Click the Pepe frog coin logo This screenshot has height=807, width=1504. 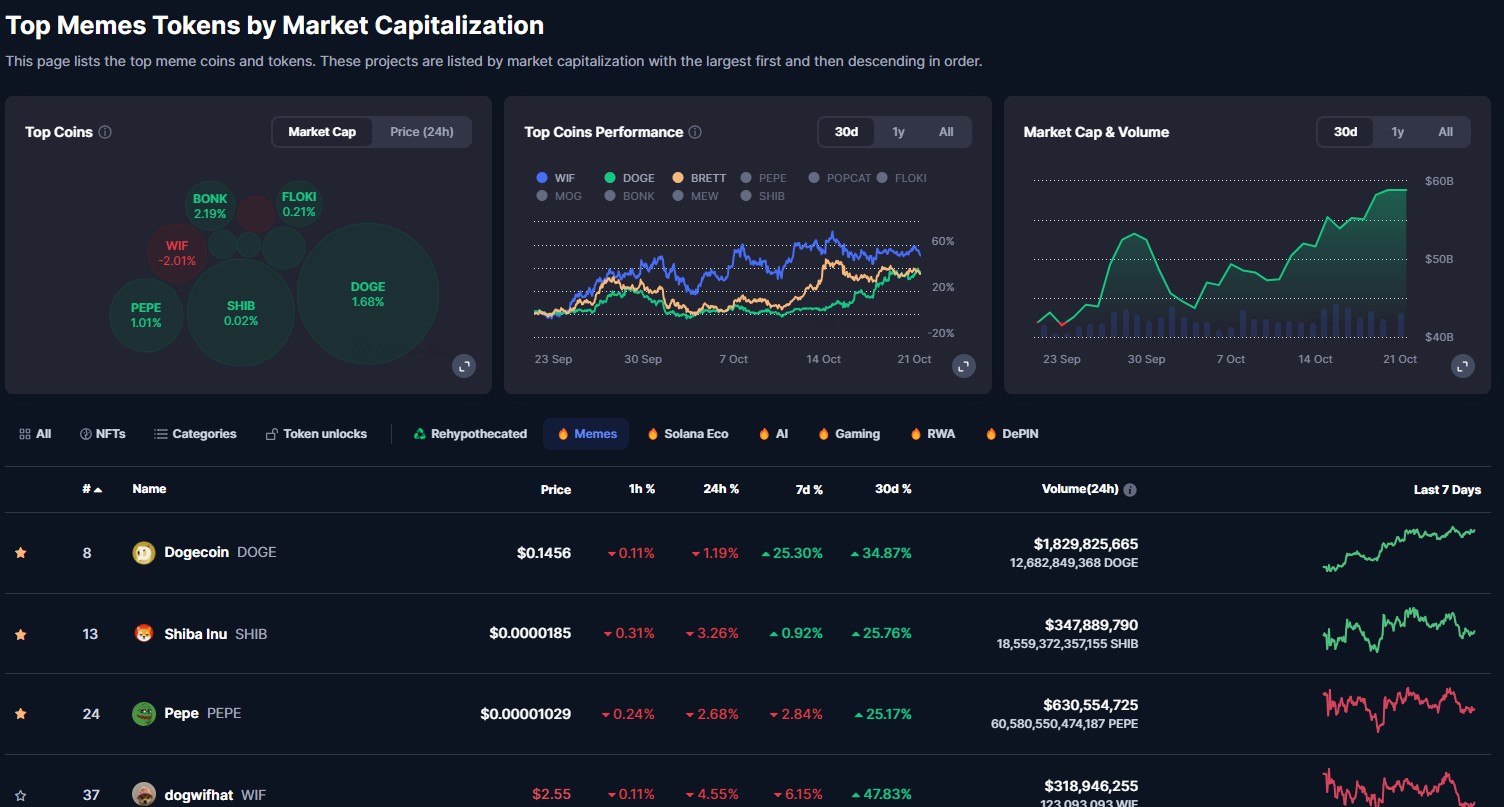pos(144,714)
